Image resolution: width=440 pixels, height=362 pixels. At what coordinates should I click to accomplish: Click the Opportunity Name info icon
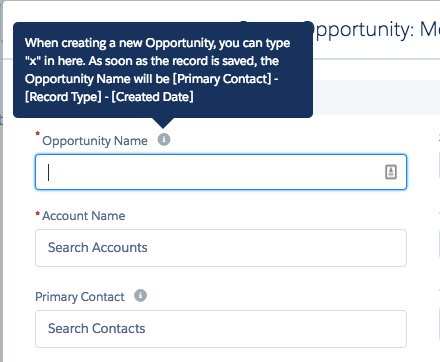pos(164,139)
